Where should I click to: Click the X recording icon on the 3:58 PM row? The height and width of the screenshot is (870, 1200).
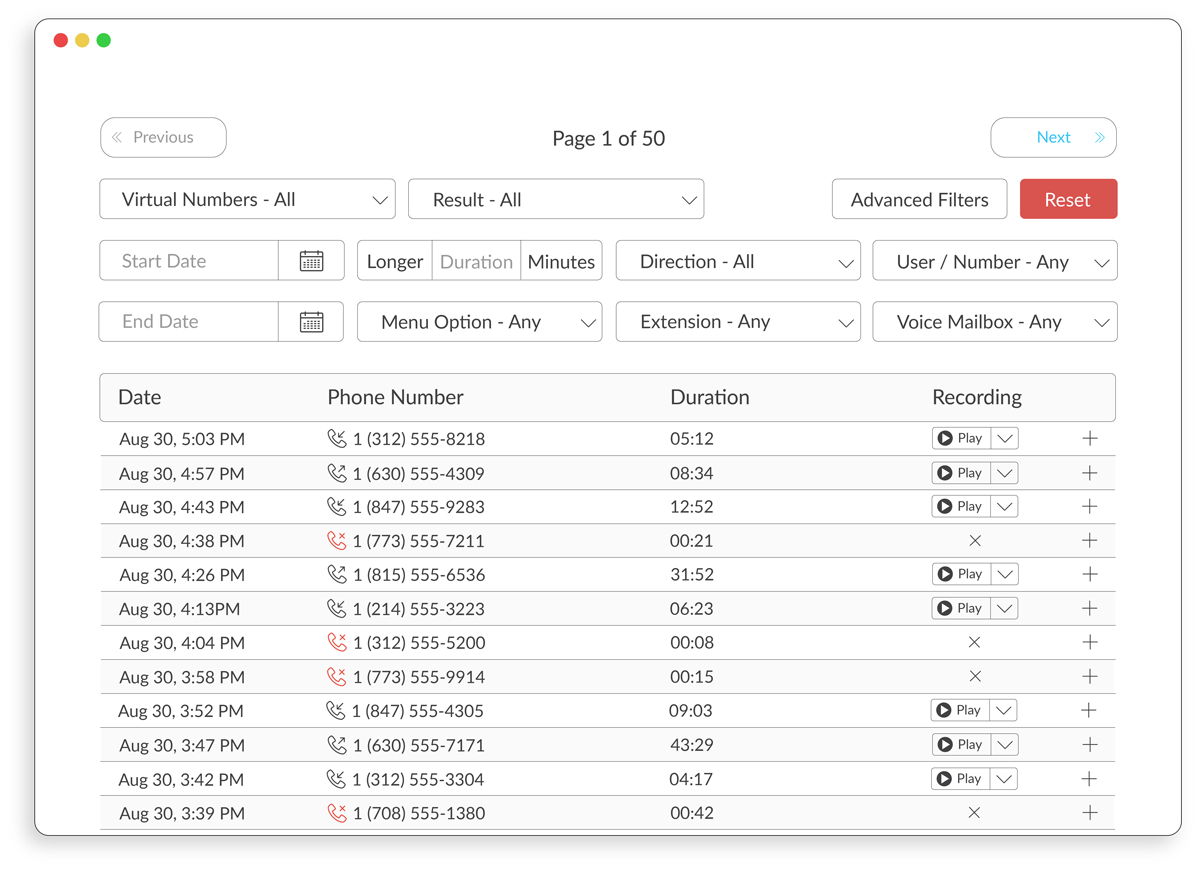tap(974, 676)
